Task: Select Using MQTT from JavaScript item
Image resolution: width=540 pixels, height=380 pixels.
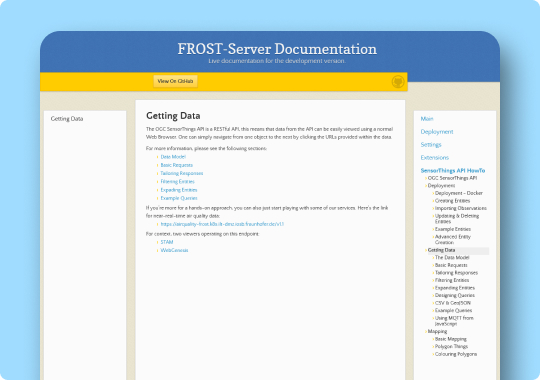Action: tap(454, 321)
